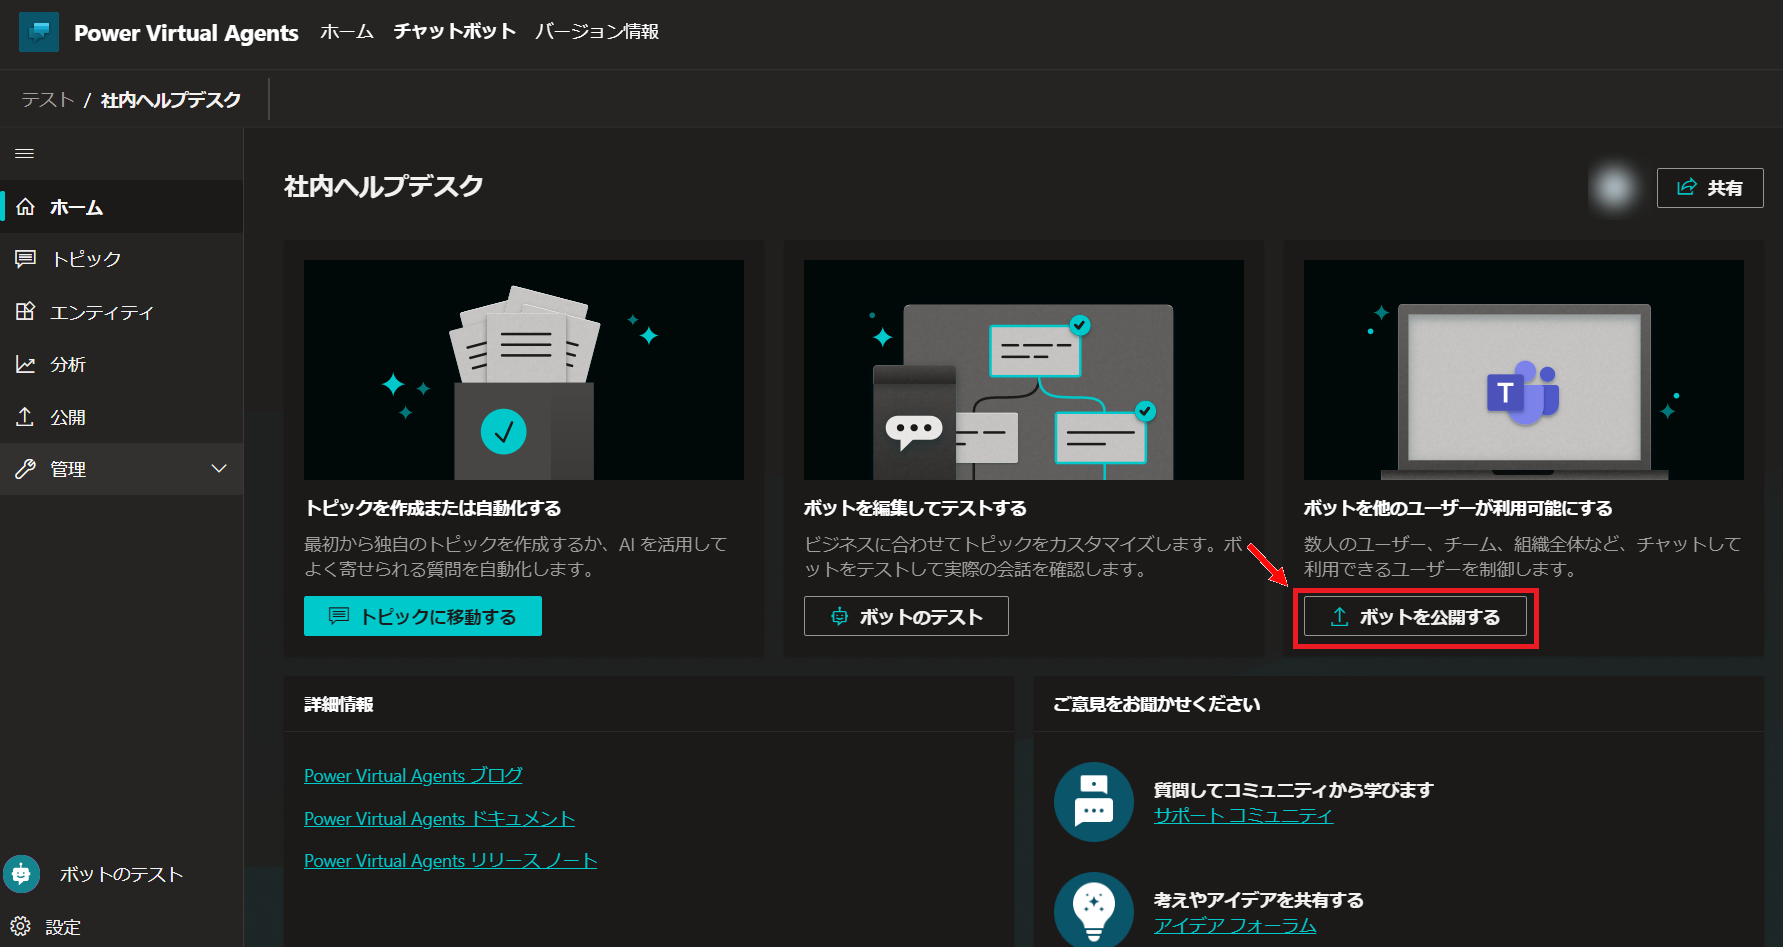The width and height of the screenshot is (1783, 947).
Task: Click the エンティティ icon in sidebar
Action: click(26, 311)
